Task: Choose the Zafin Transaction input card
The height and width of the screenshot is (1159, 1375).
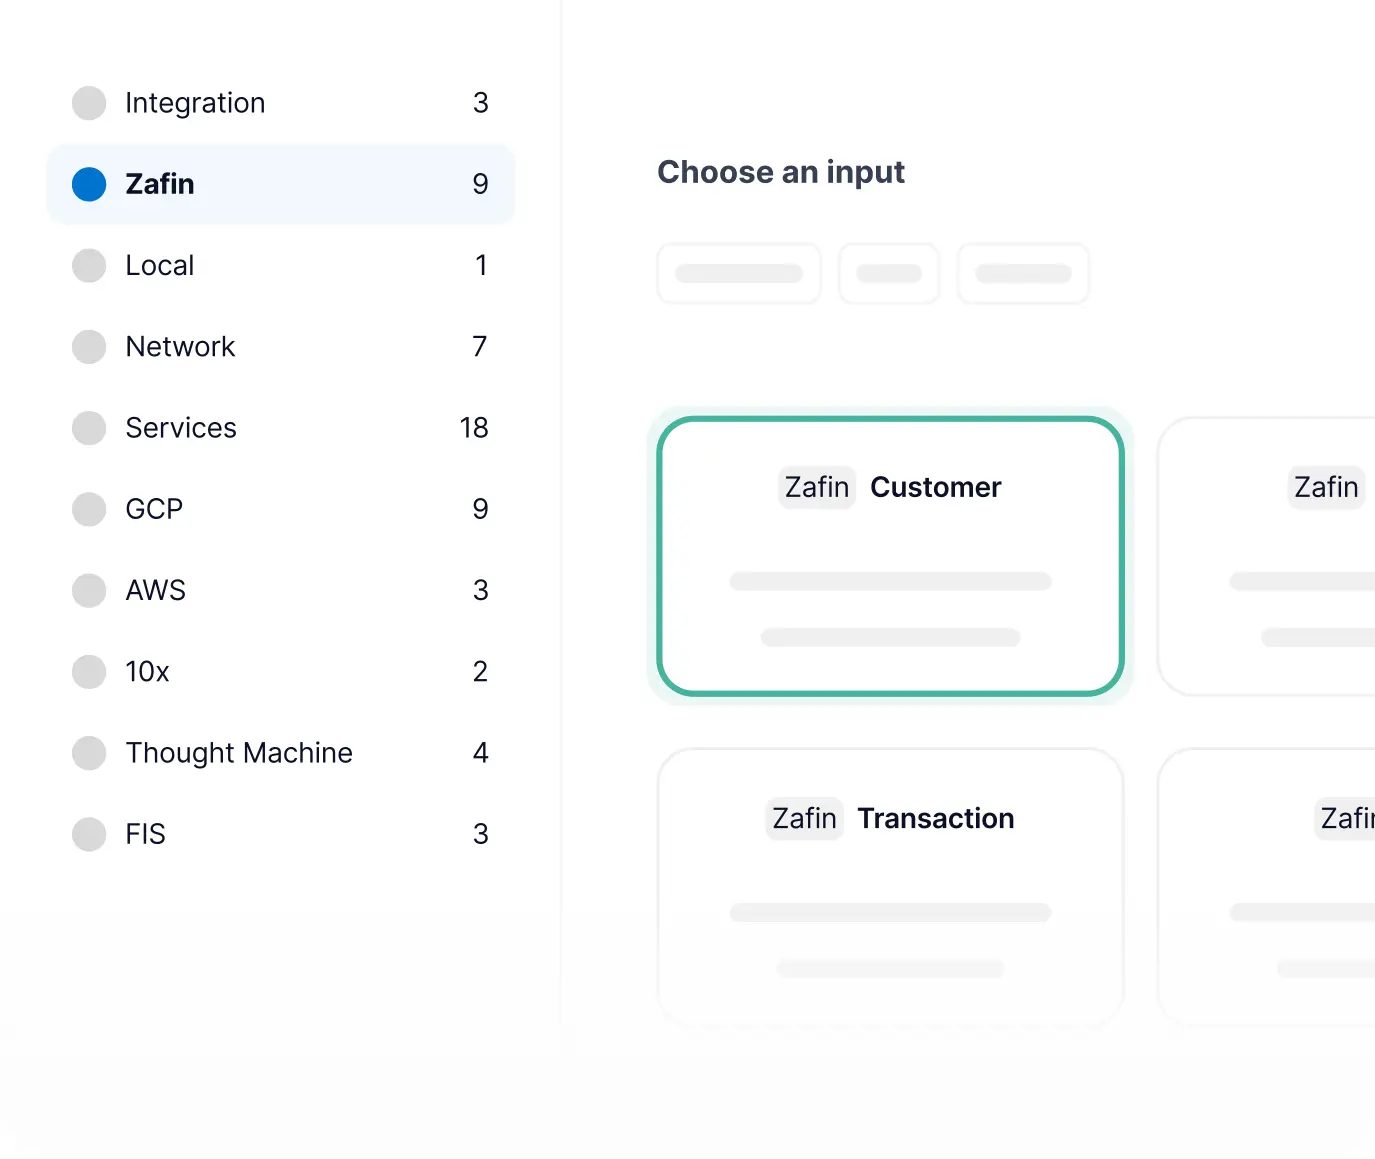Action: (x=890, y=887)
